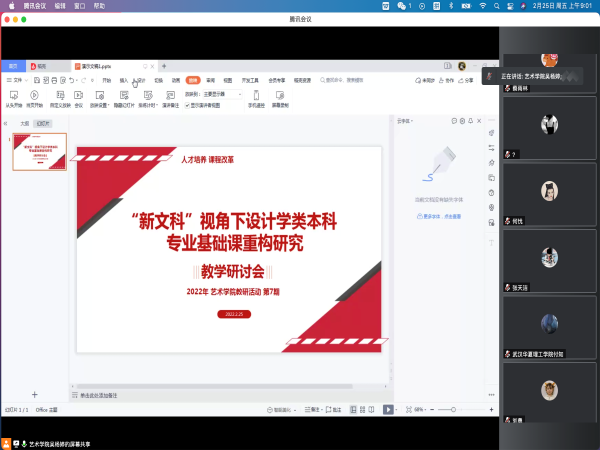This screenshot has width=600, height=450.
Task: Click the 协作 collaborate button
Action: [449, 79]
